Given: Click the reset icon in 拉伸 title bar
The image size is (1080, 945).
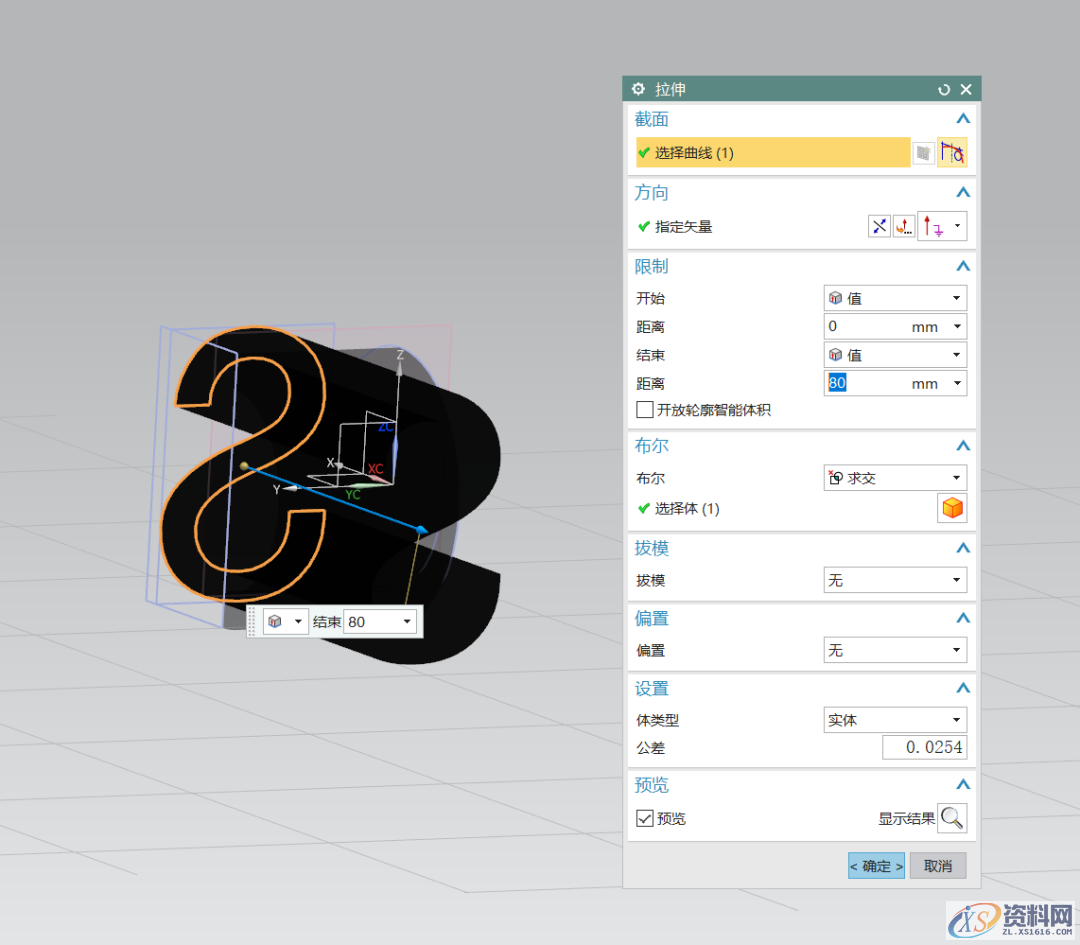Looking at the screenshot, I should pos(944,90).
